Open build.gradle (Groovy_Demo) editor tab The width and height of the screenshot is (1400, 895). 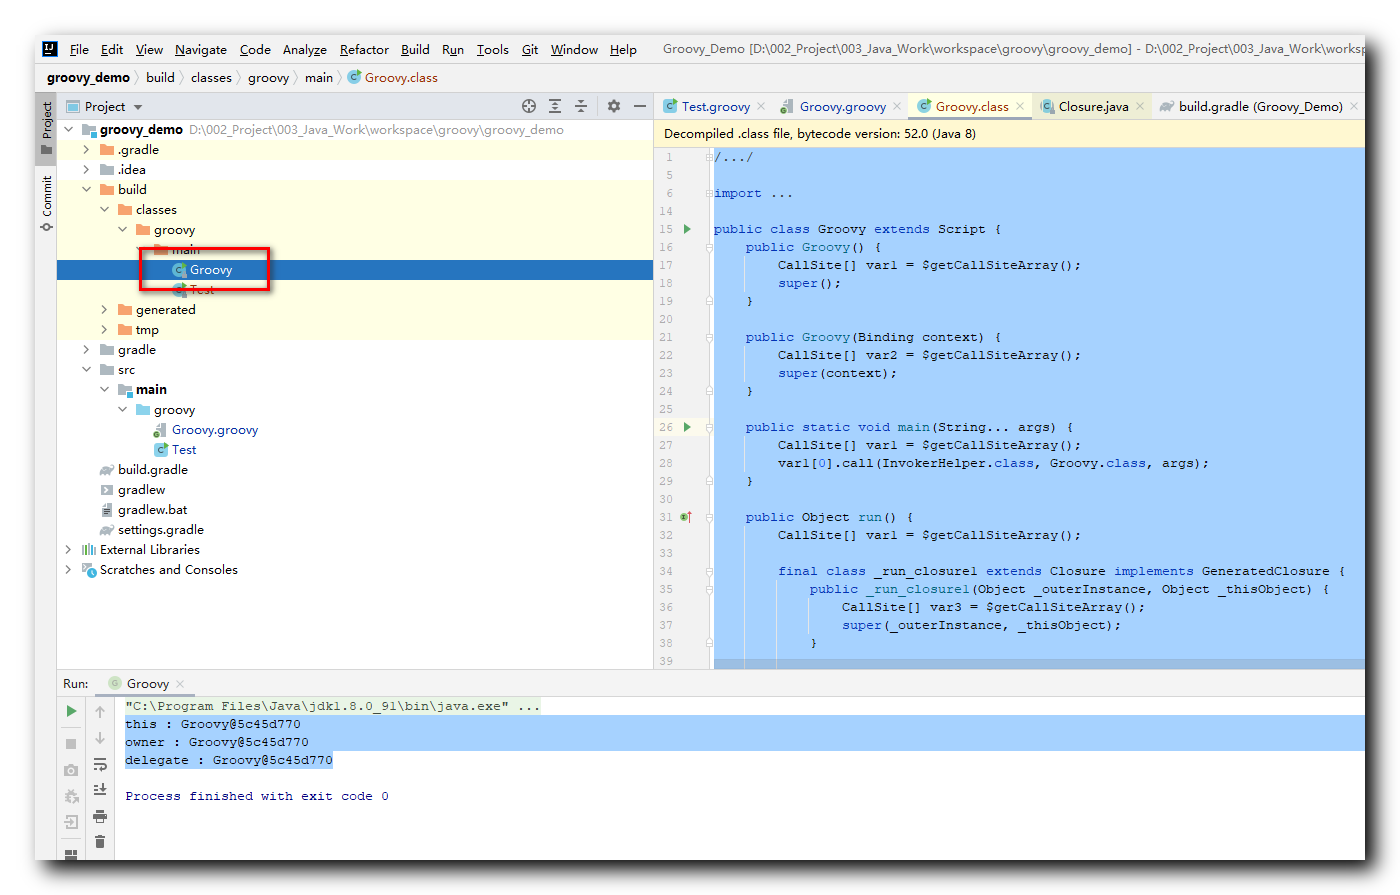1259,106
